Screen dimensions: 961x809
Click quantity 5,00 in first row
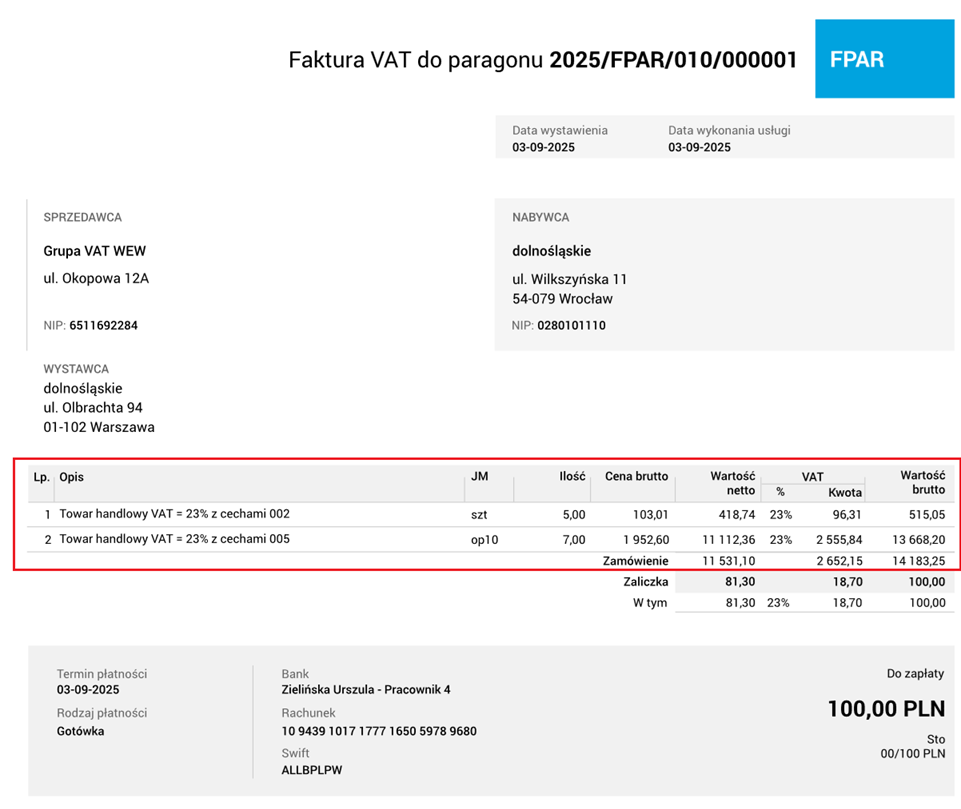coord(574,515)
